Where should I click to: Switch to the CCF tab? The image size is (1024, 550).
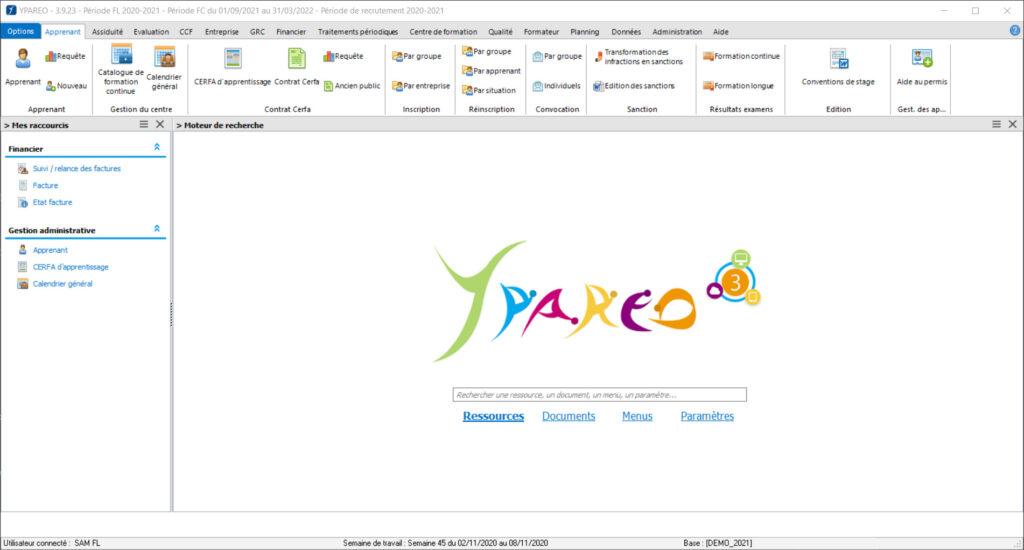point(186,31)
